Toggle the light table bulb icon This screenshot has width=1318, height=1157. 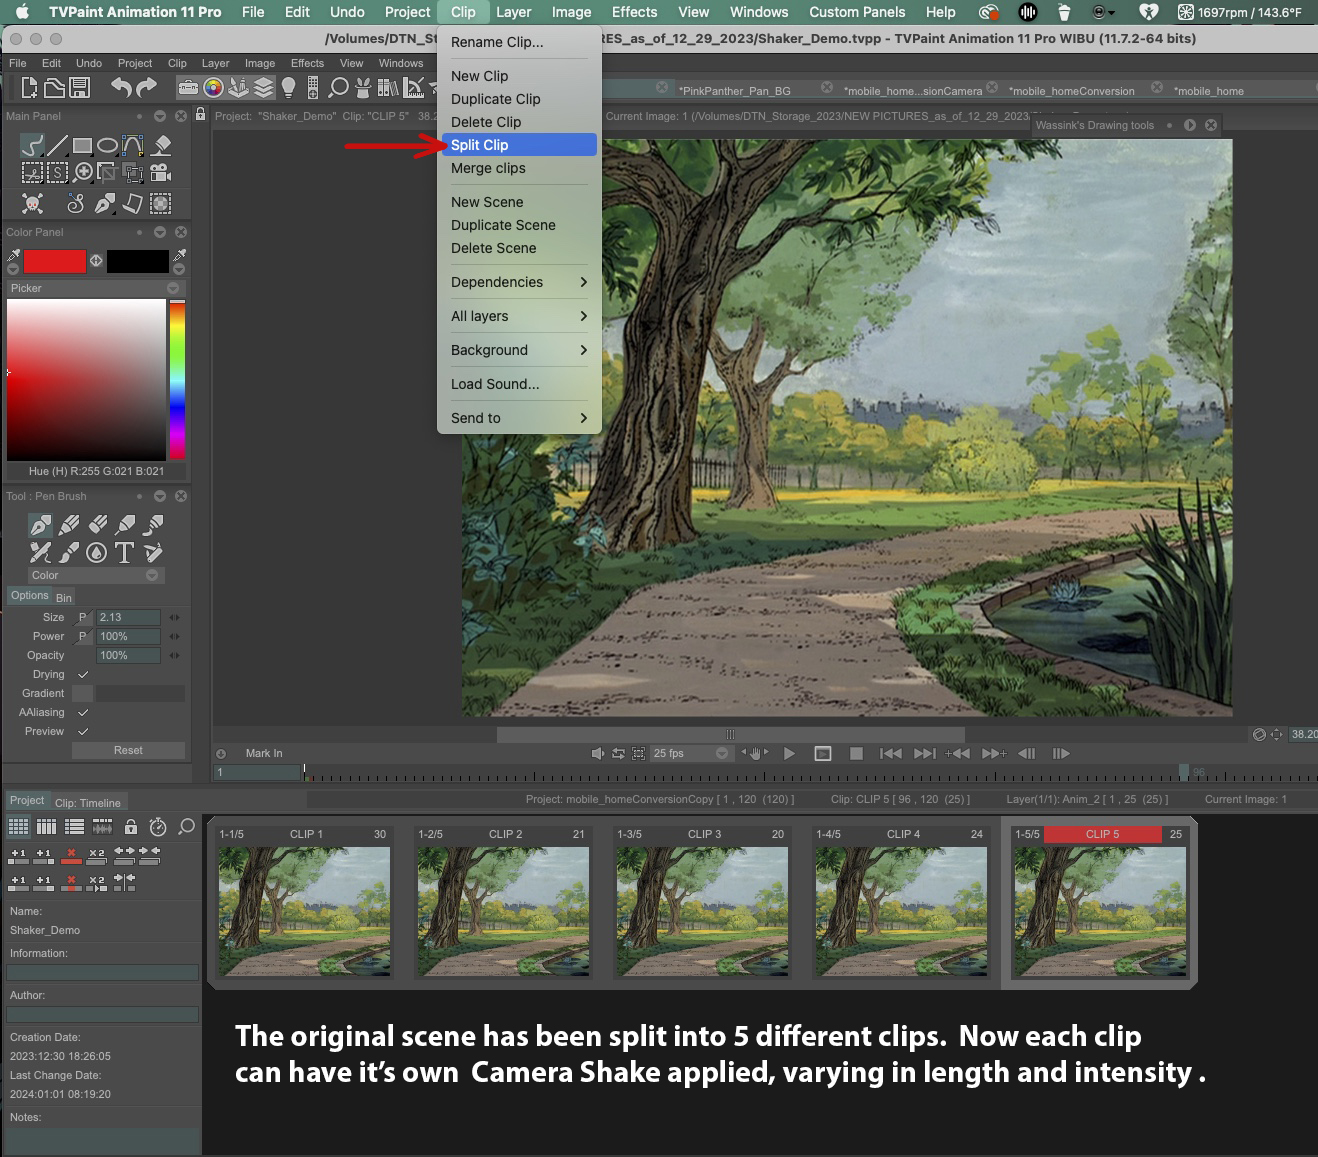click(288, 88)
